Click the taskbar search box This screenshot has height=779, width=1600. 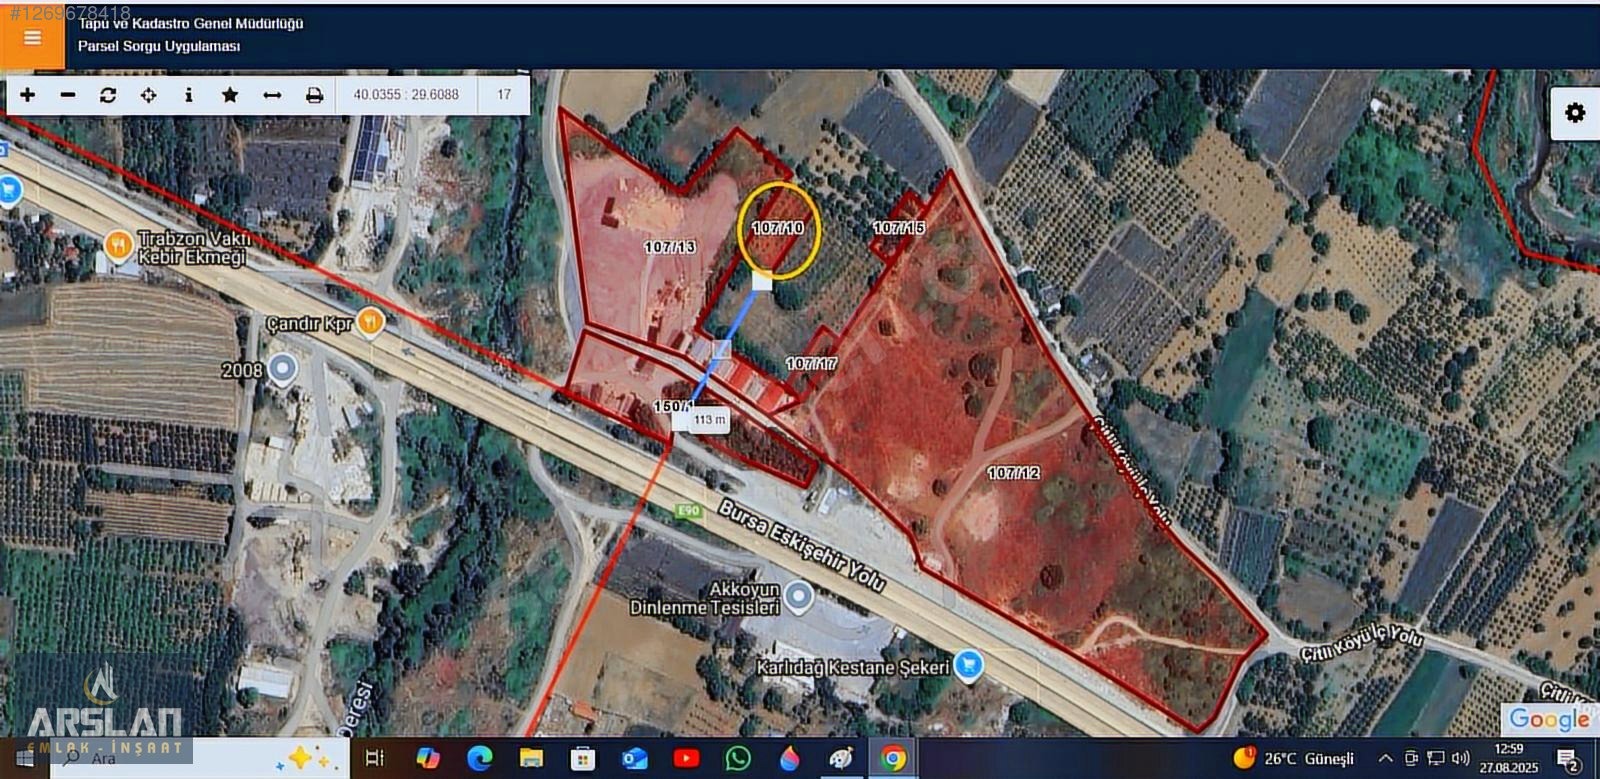point(200,758)
